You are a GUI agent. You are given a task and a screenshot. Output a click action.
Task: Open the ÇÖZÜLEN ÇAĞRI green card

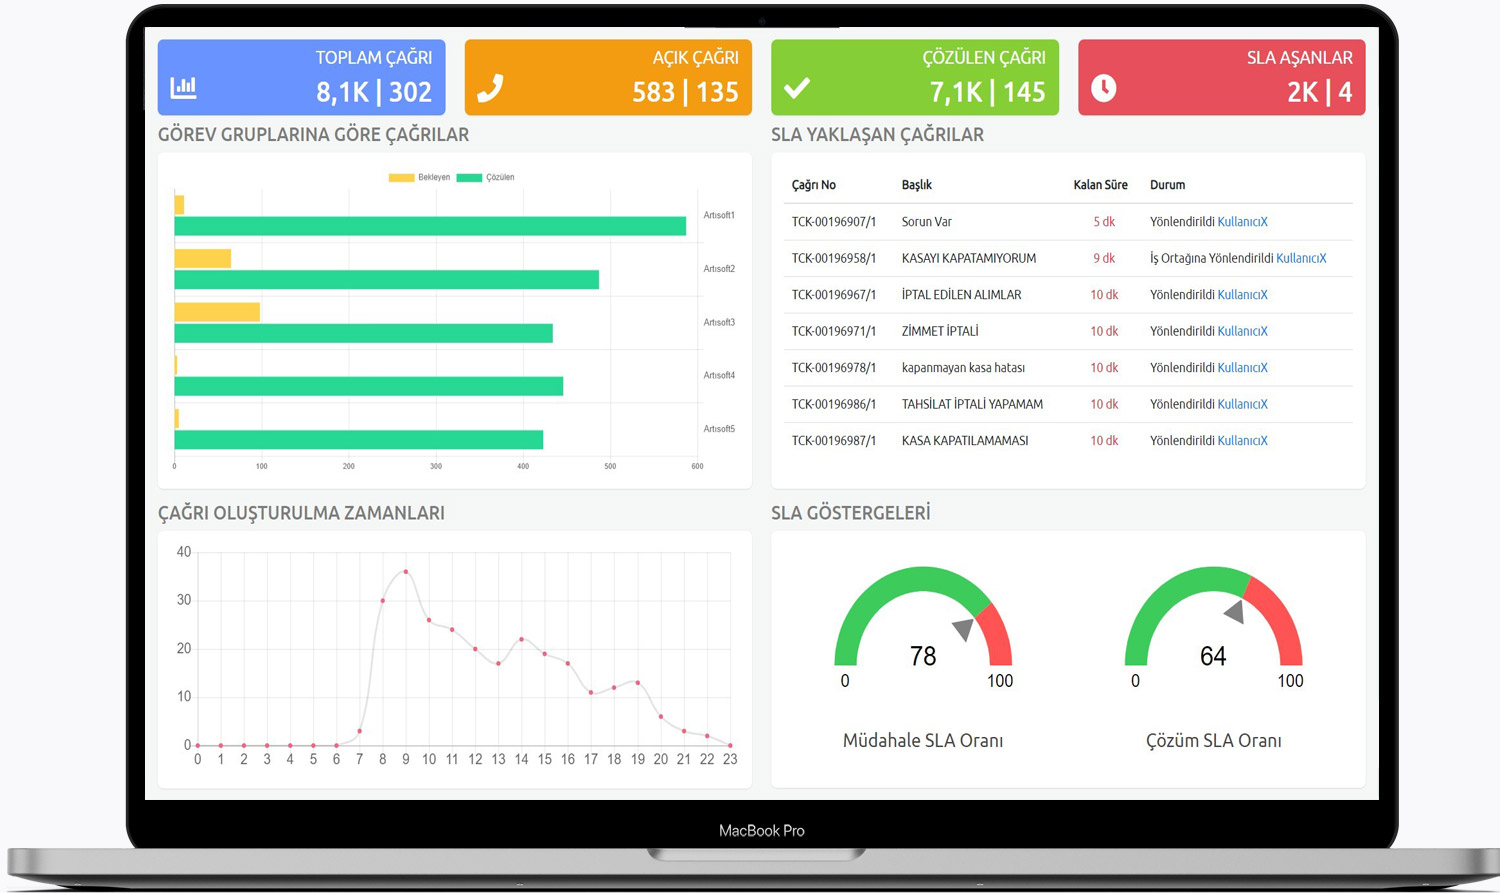tap(915, 77)
